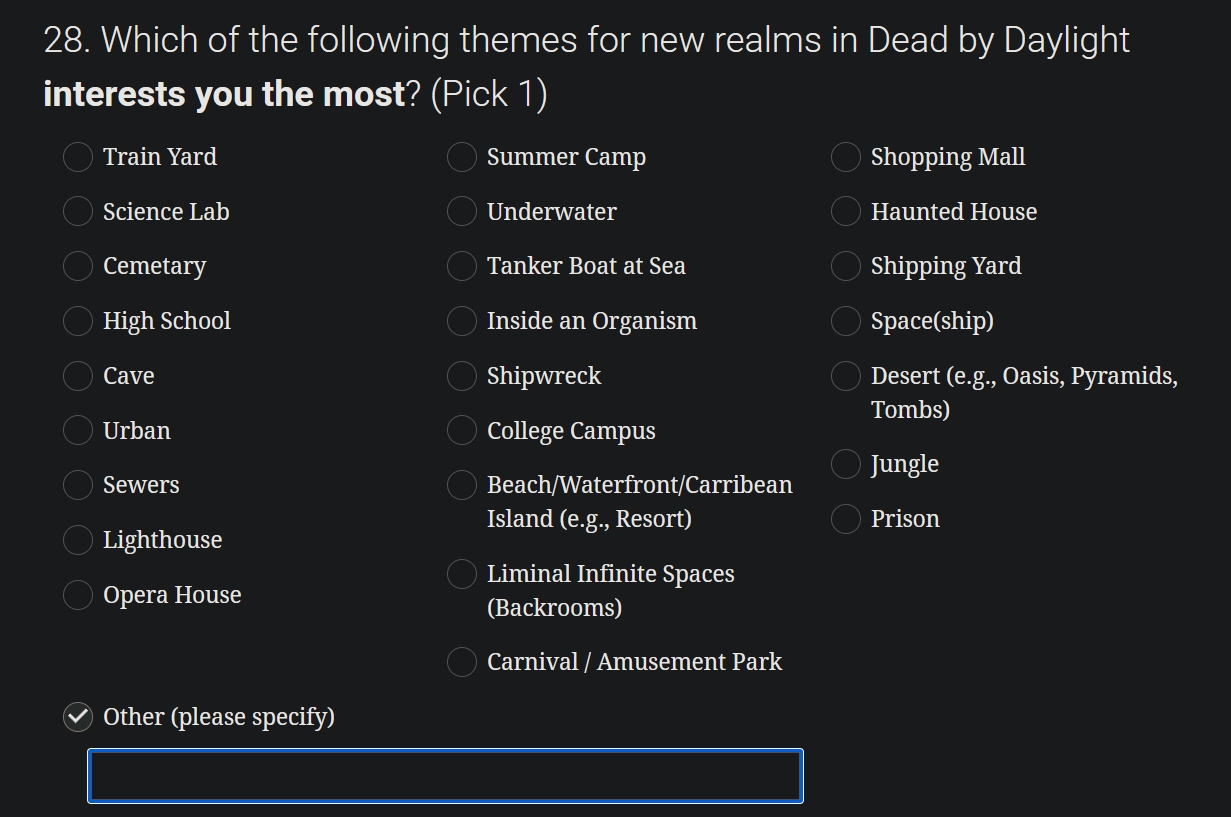Choose Liminal Infinite Spaces (Backrooms)
The height and width of the screenshot is (817, 1231).
point(462,574)
